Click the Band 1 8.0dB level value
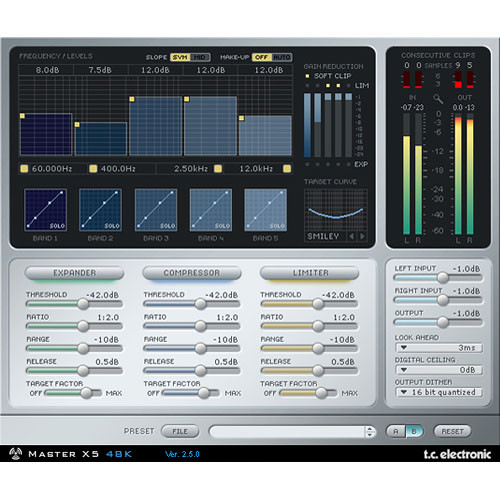The image size is (500, 500). click(x=48, y=70)
